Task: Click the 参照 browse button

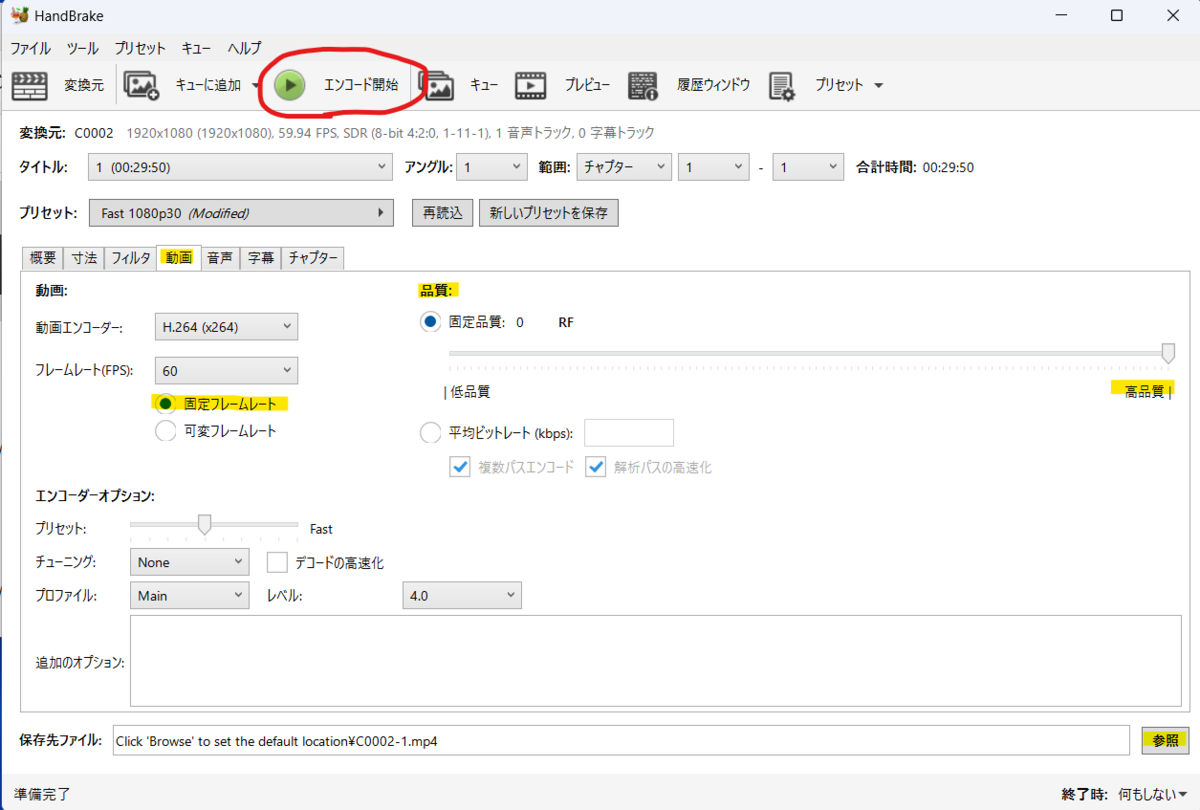Action: [x=1165, y=741]
